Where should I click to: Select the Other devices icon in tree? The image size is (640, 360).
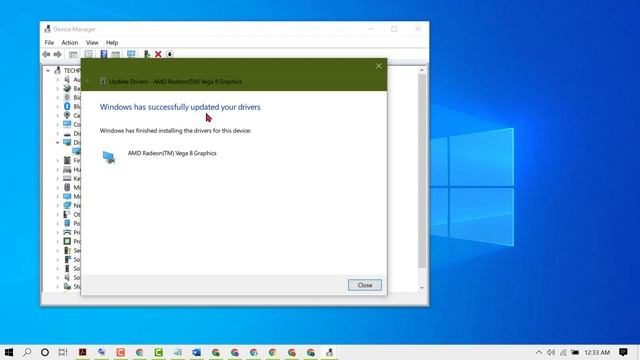pos(67,214)
